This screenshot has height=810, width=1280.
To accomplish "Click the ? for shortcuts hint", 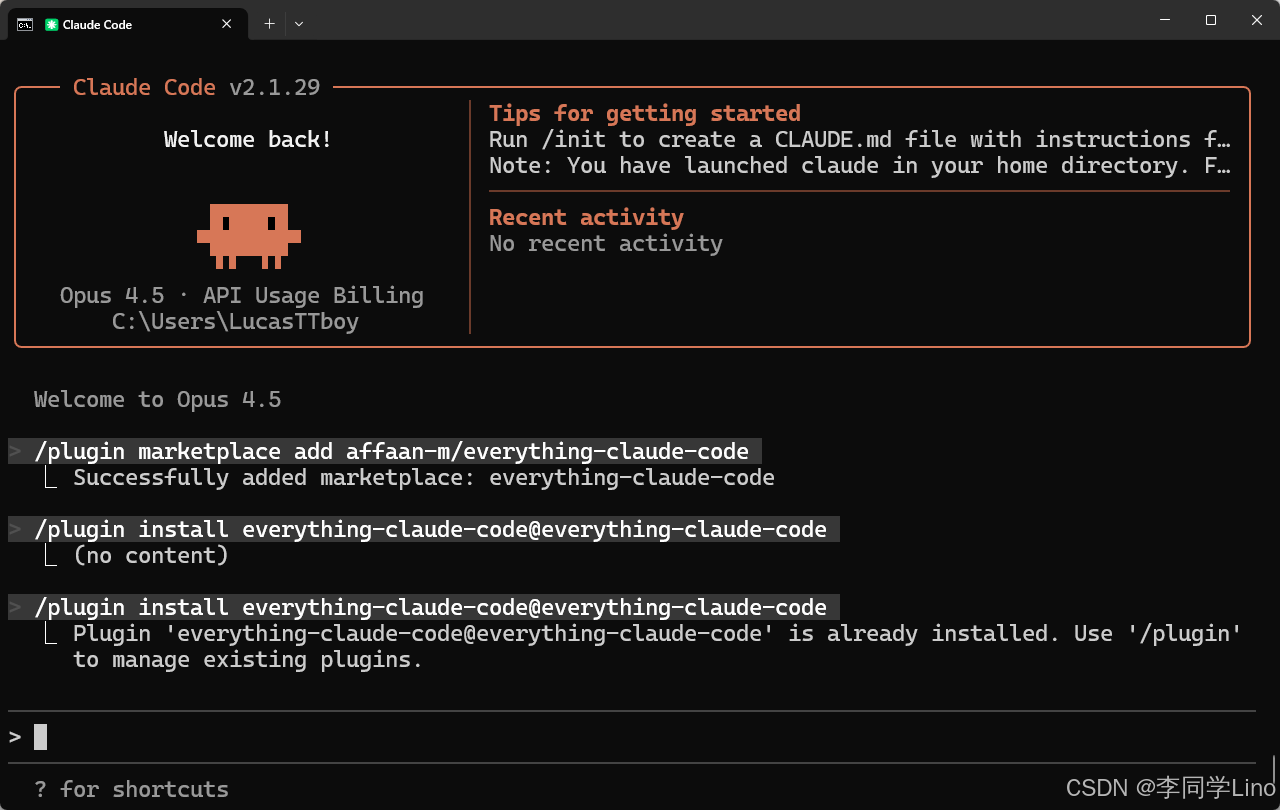I will 131,789.
